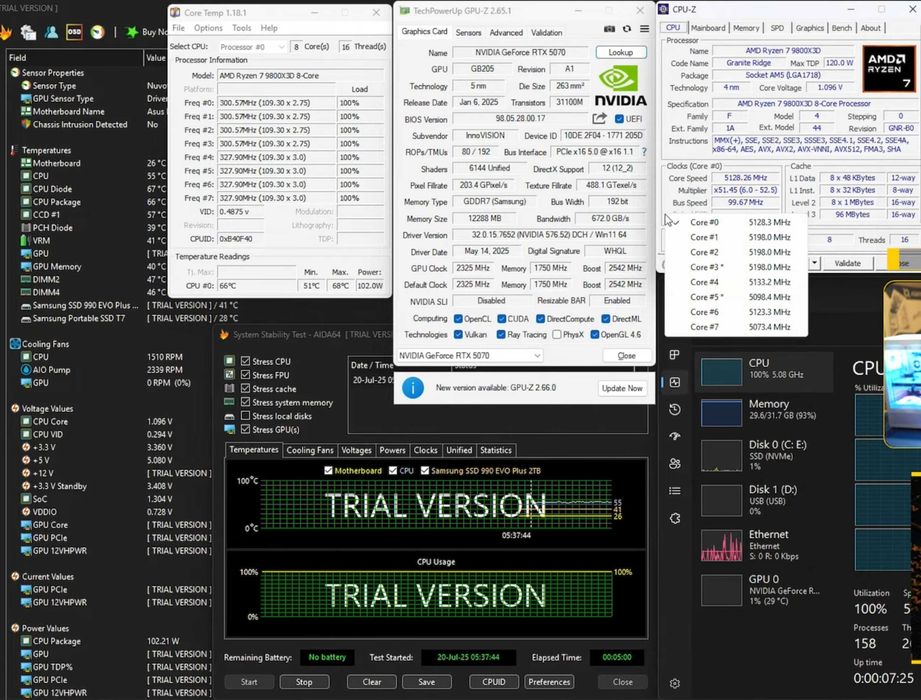The height and width of the screenshot is (700, 921).
Task: Click the GPU-Z screenshot camera icon
Action: (x=609, y=29)
